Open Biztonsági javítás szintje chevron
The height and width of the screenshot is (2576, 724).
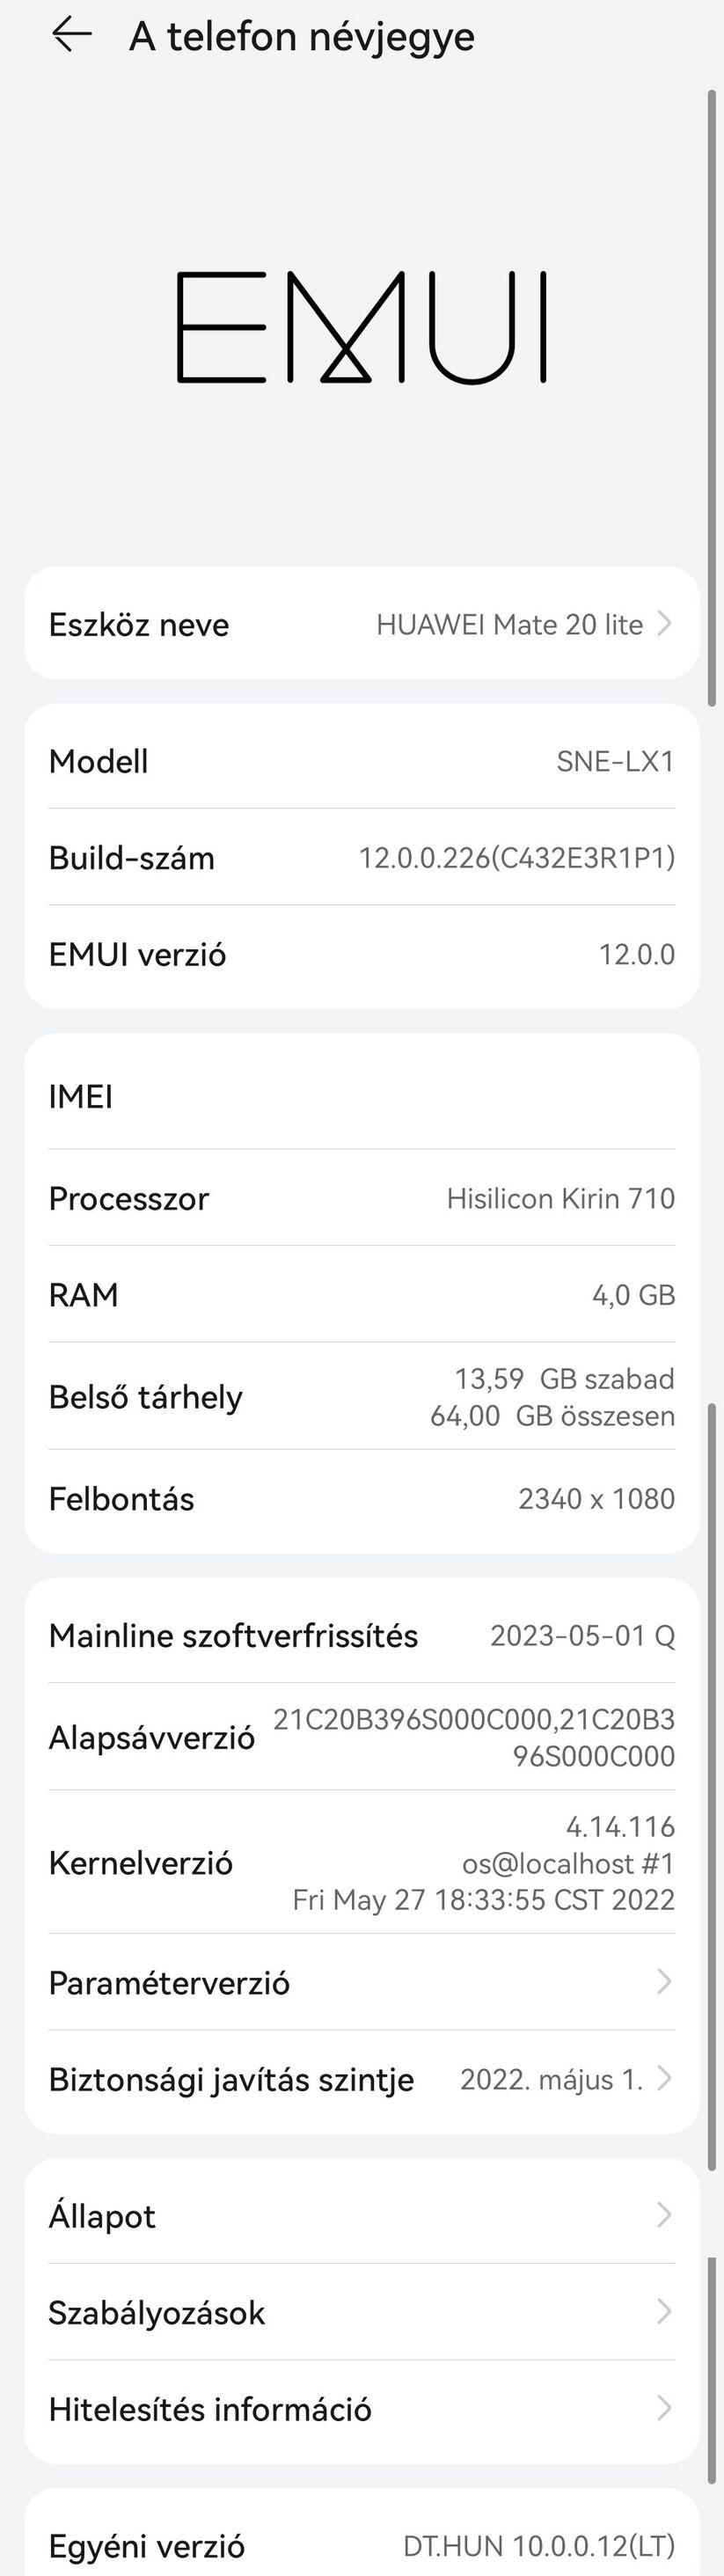(664, 2078)
